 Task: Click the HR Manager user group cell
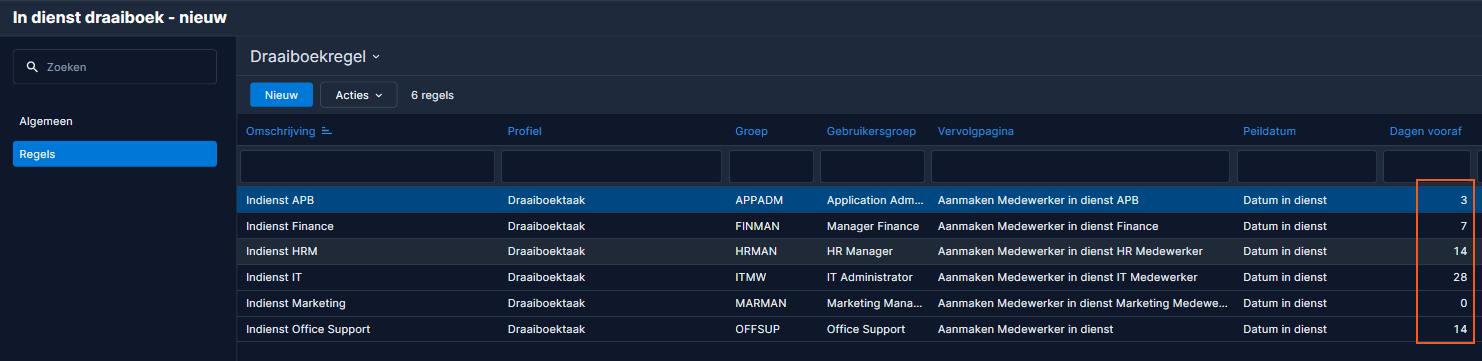(860, 252)
